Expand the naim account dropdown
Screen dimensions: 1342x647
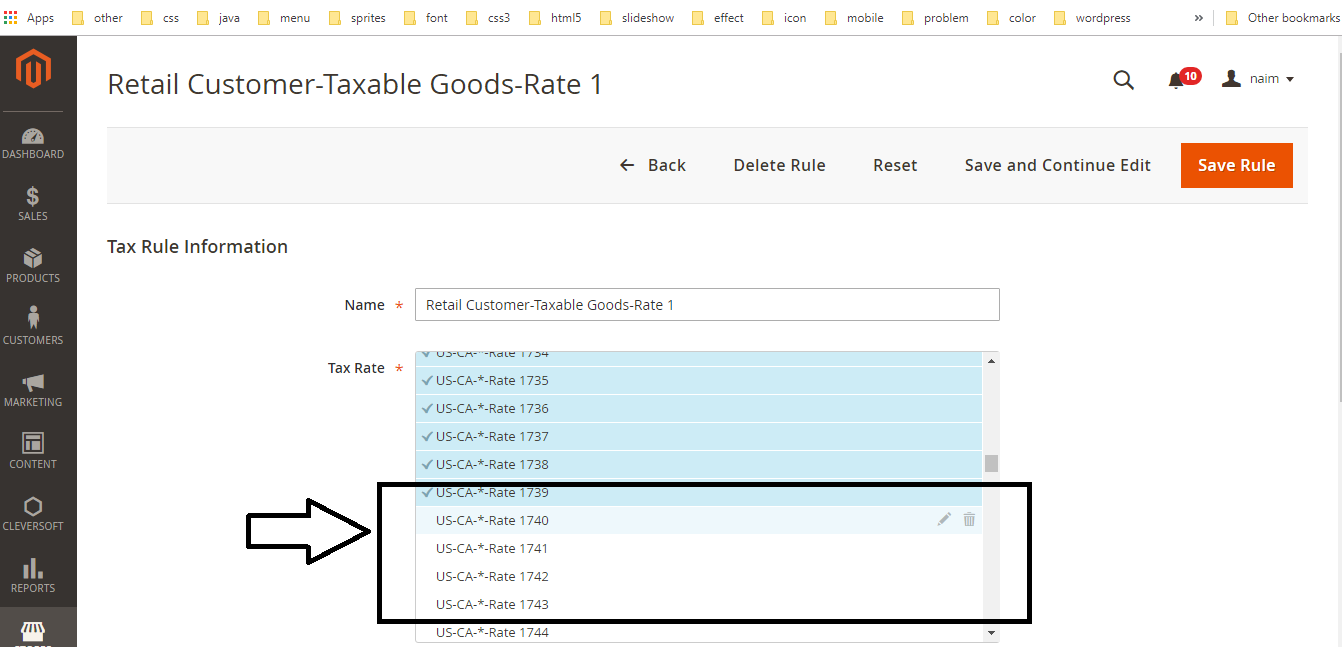(x=1260, y=79)
